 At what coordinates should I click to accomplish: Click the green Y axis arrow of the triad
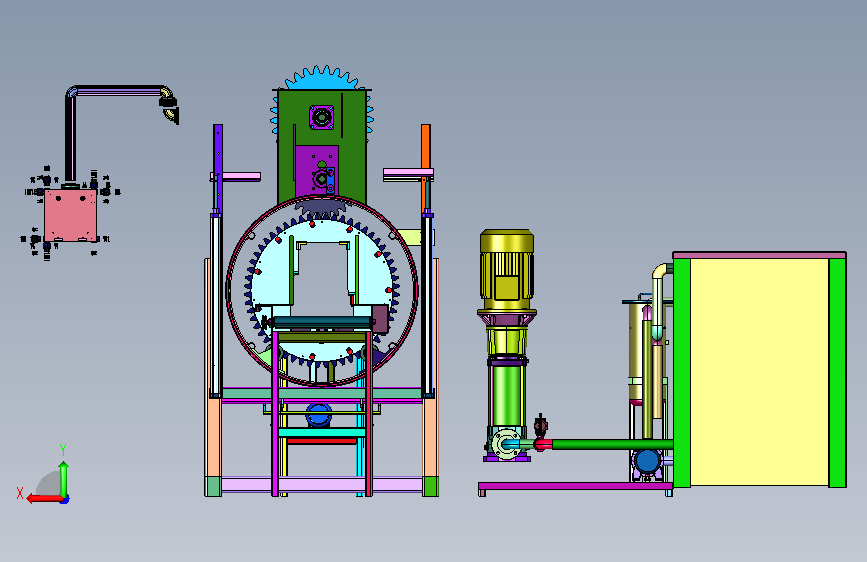[x=64, y=480]
